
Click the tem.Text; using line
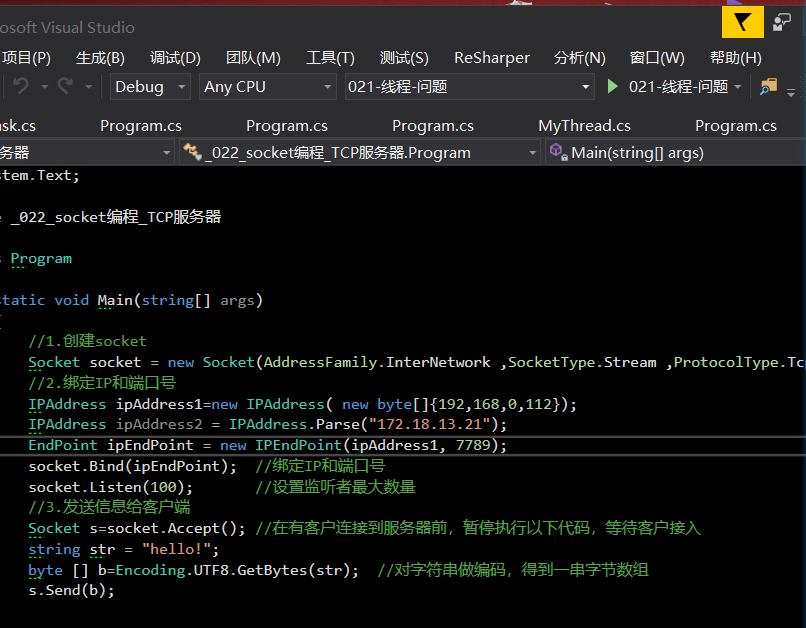(40, 176)
